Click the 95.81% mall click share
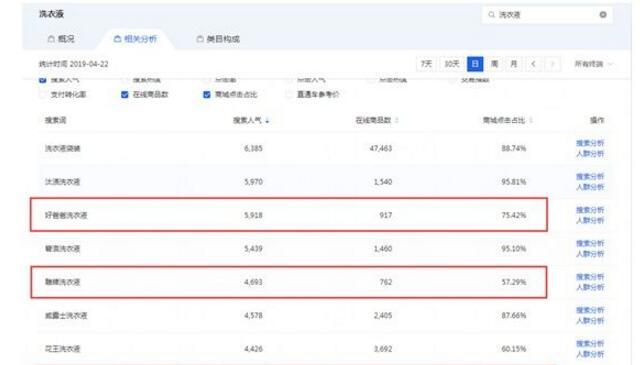Viewport: 640px width, 365px height. (x=514, y=182)
